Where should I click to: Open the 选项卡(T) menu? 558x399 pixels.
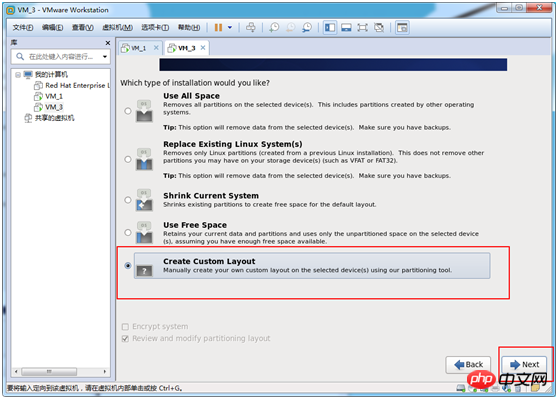[155, 27]
